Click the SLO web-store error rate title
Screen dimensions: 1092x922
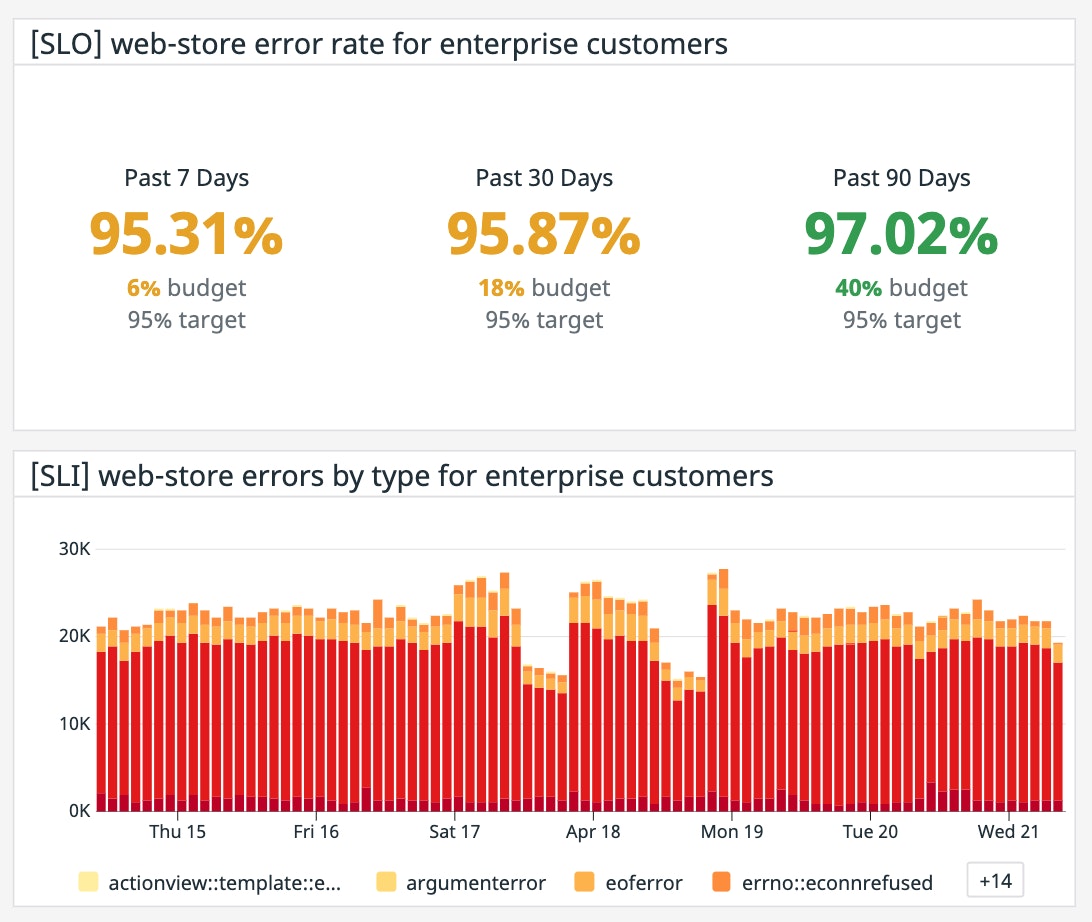(377, 44)
